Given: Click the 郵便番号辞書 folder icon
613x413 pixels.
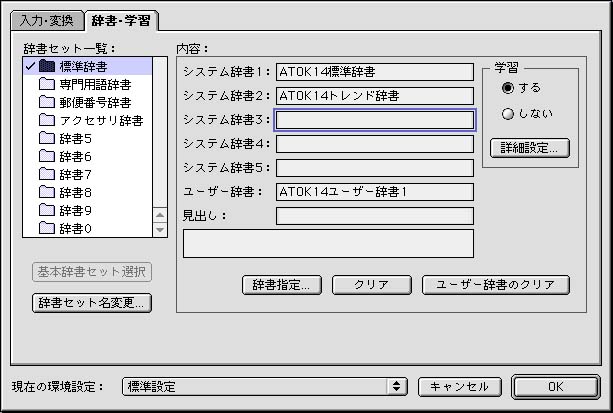Looking at the screenshot, I should (x=47, y=102).
